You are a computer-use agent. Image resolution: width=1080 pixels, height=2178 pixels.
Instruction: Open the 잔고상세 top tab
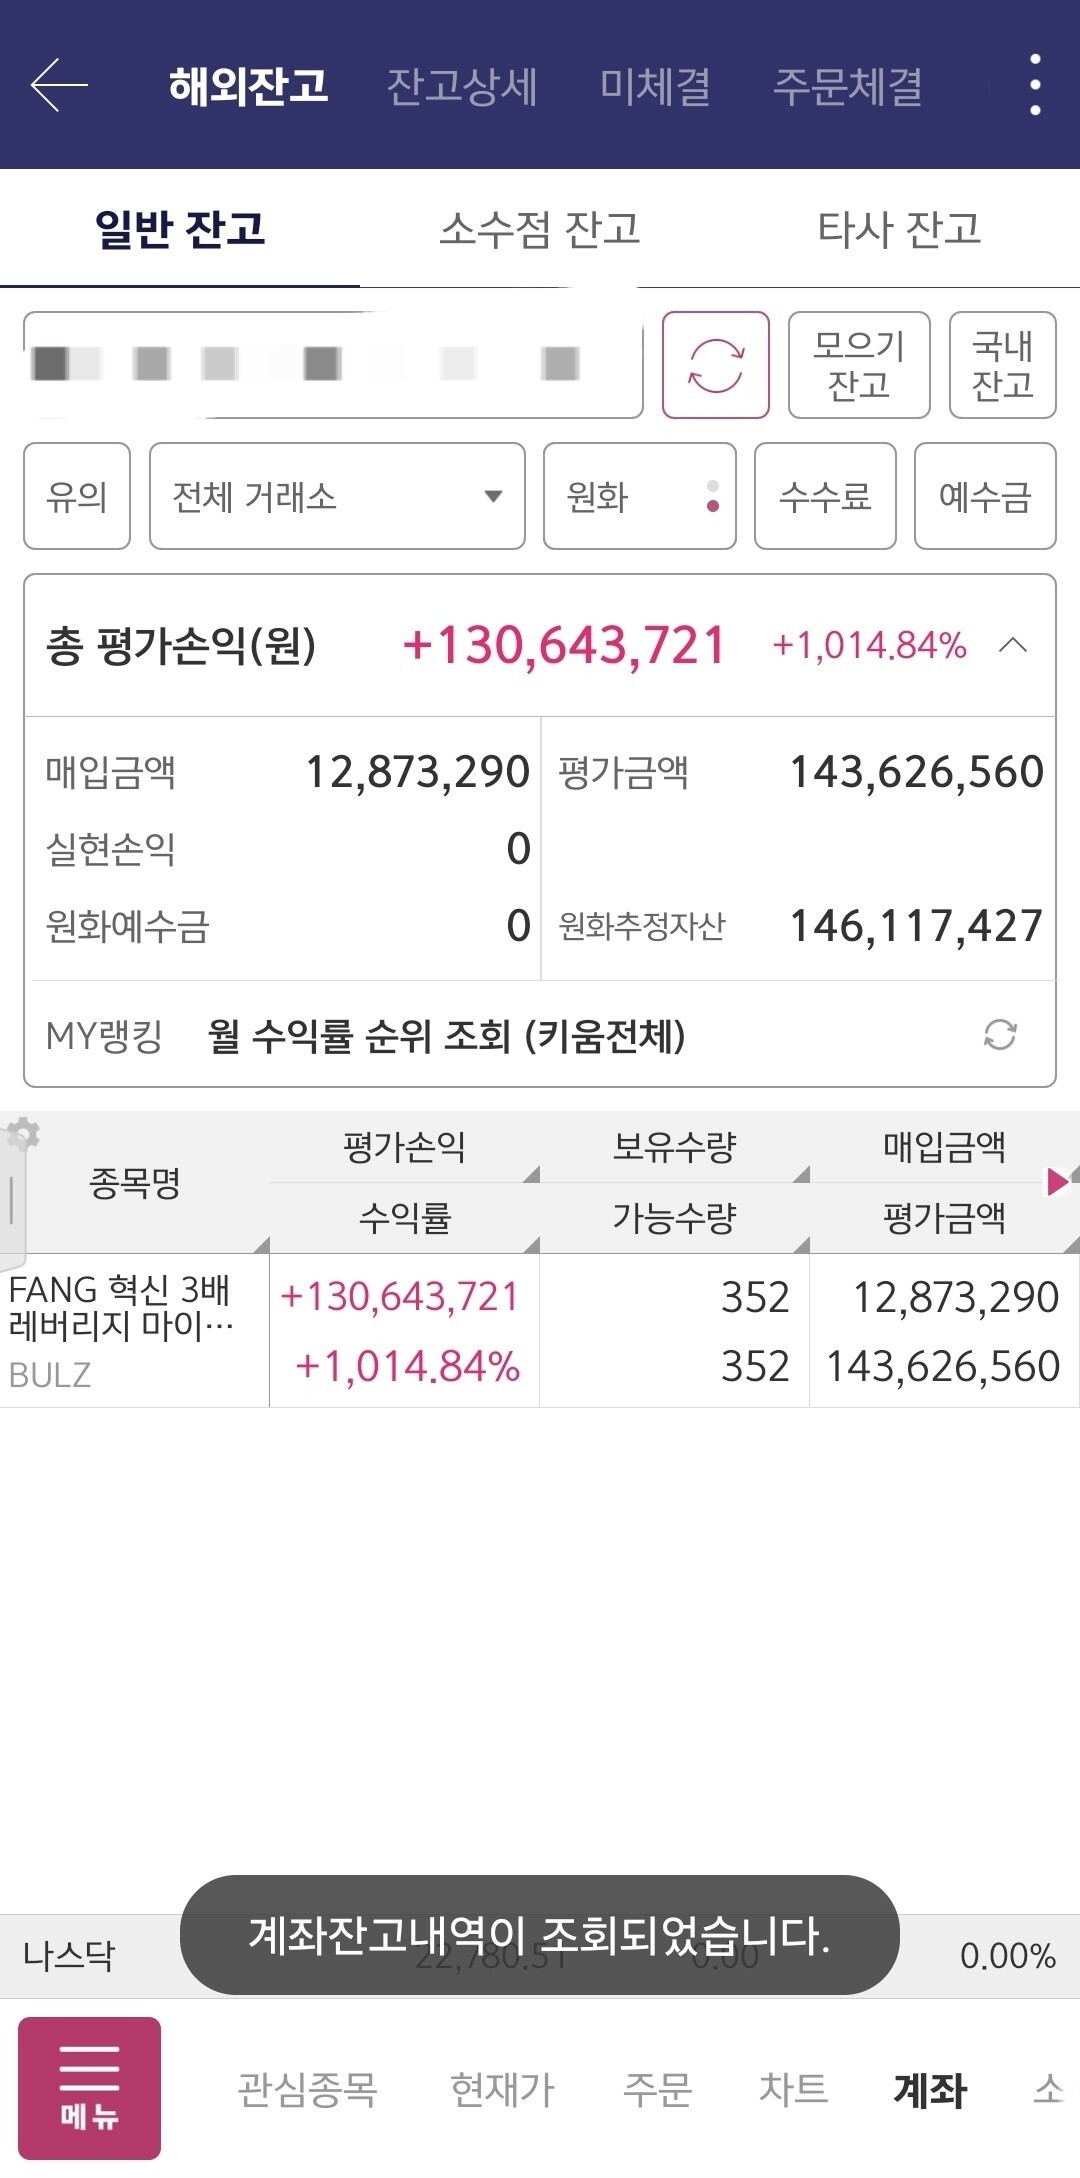[x=462, y=86]
